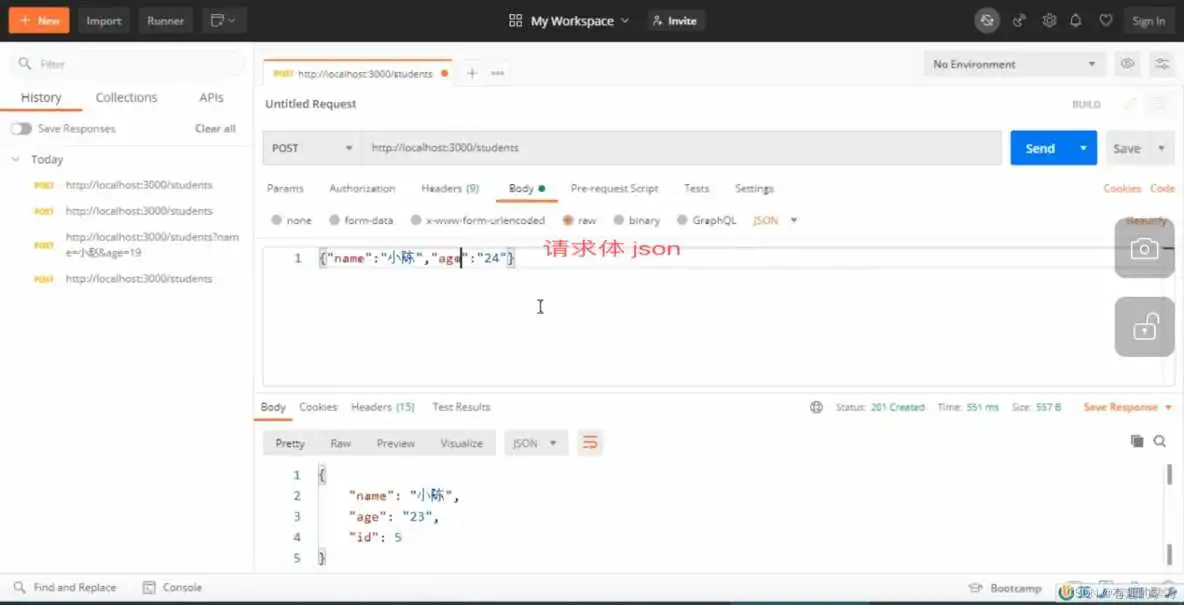Image resolution: width=1184 pixels, height=605 pixels.
Task: Click the environment quick look eye icon
Action: point(1127,64)
